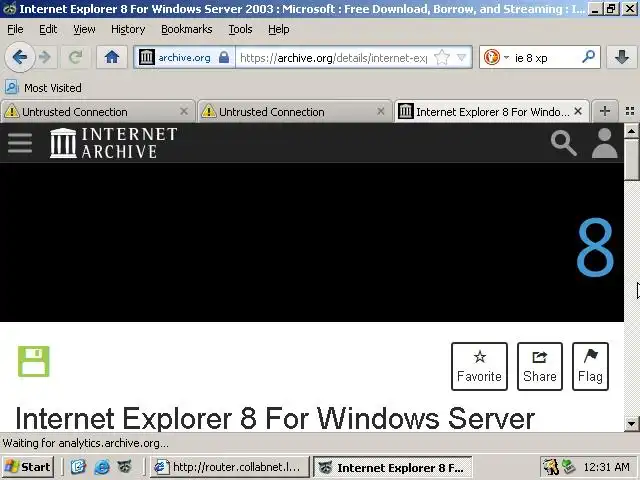
Task: Open the Windows Start menu
Action: point(28,467)
